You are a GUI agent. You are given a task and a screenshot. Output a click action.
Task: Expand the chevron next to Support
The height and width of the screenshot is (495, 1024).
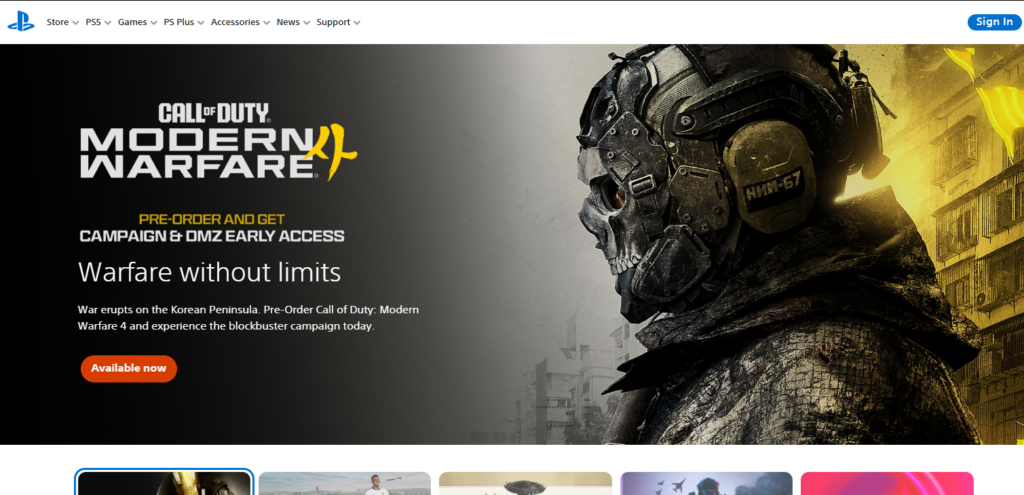pyautogui.click(x=357, y=23)
